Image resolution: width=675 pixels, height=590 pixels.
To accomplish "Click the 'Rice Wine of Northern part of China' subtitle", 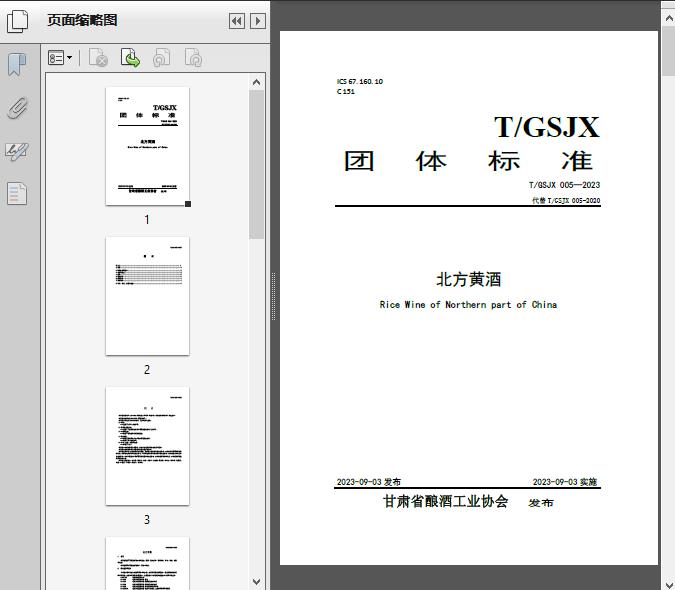I will click(x=468, y=305).
